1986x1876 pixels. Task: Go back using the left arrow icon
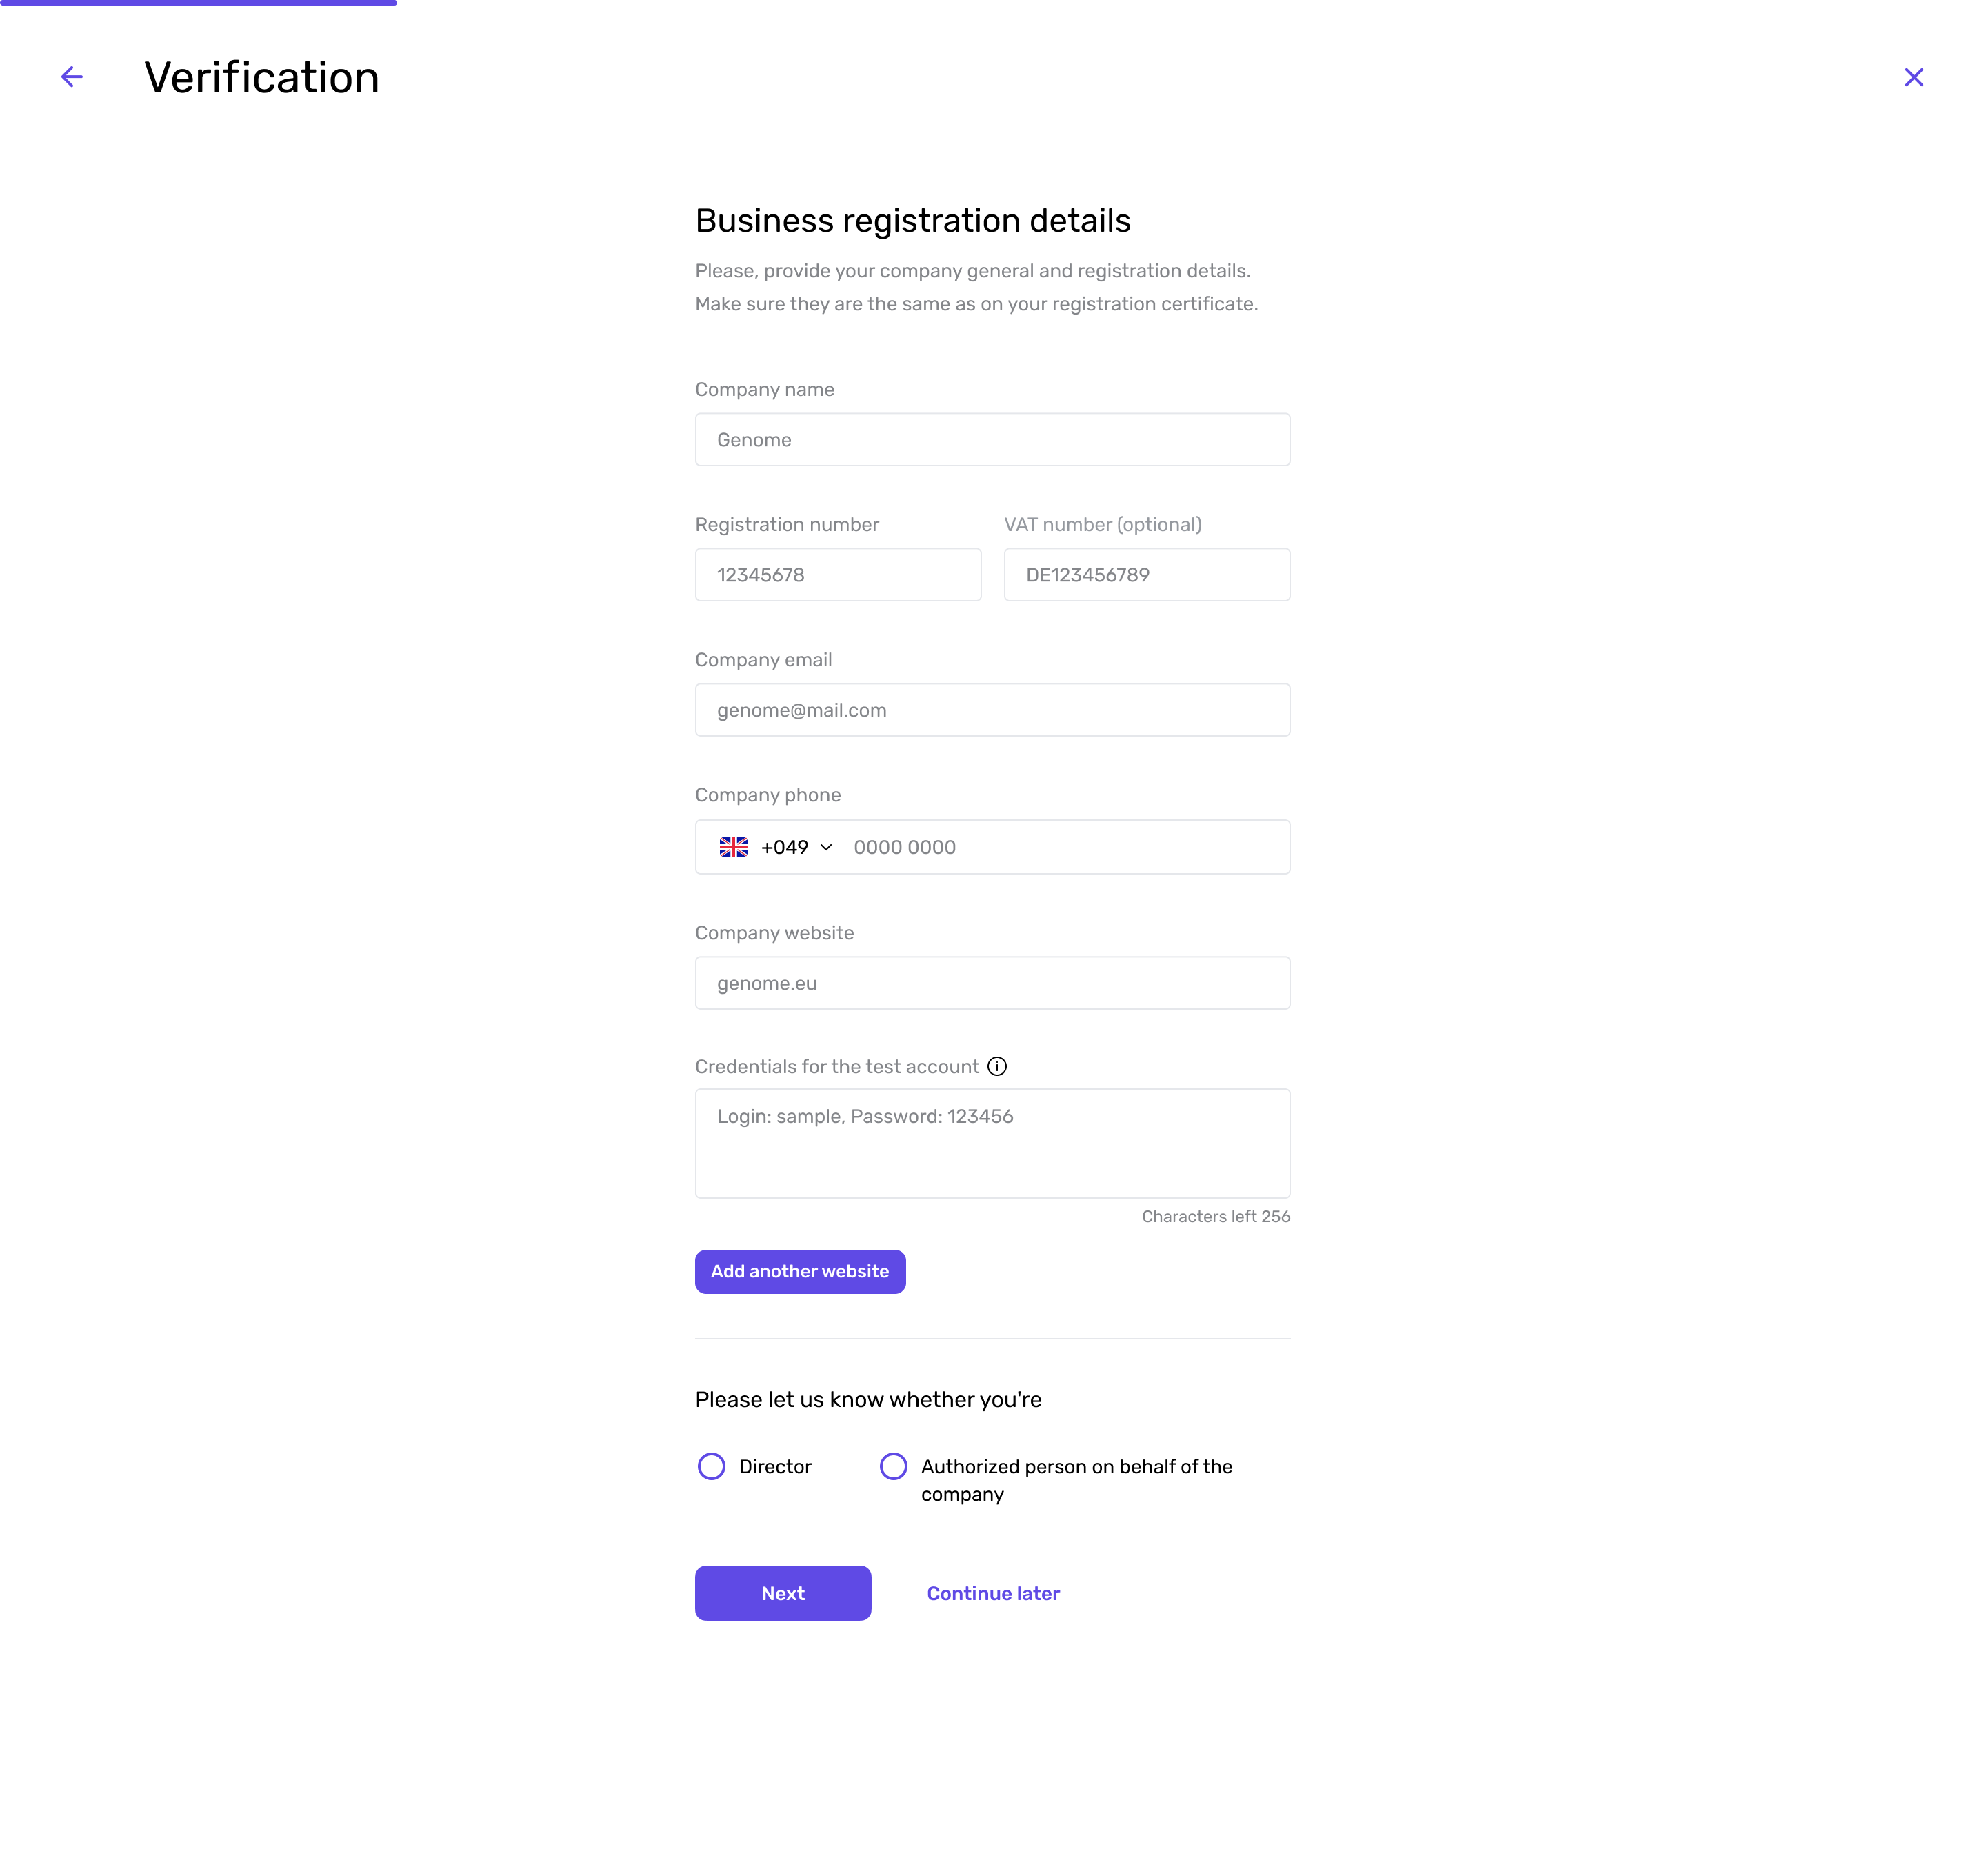coord(71,77)
